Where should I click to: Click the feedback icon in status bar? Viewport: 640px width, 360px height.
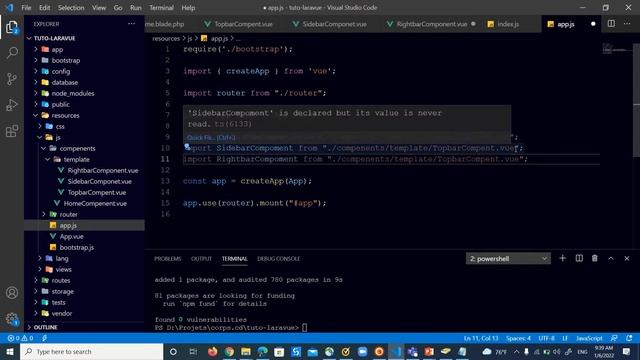(614, 338)
